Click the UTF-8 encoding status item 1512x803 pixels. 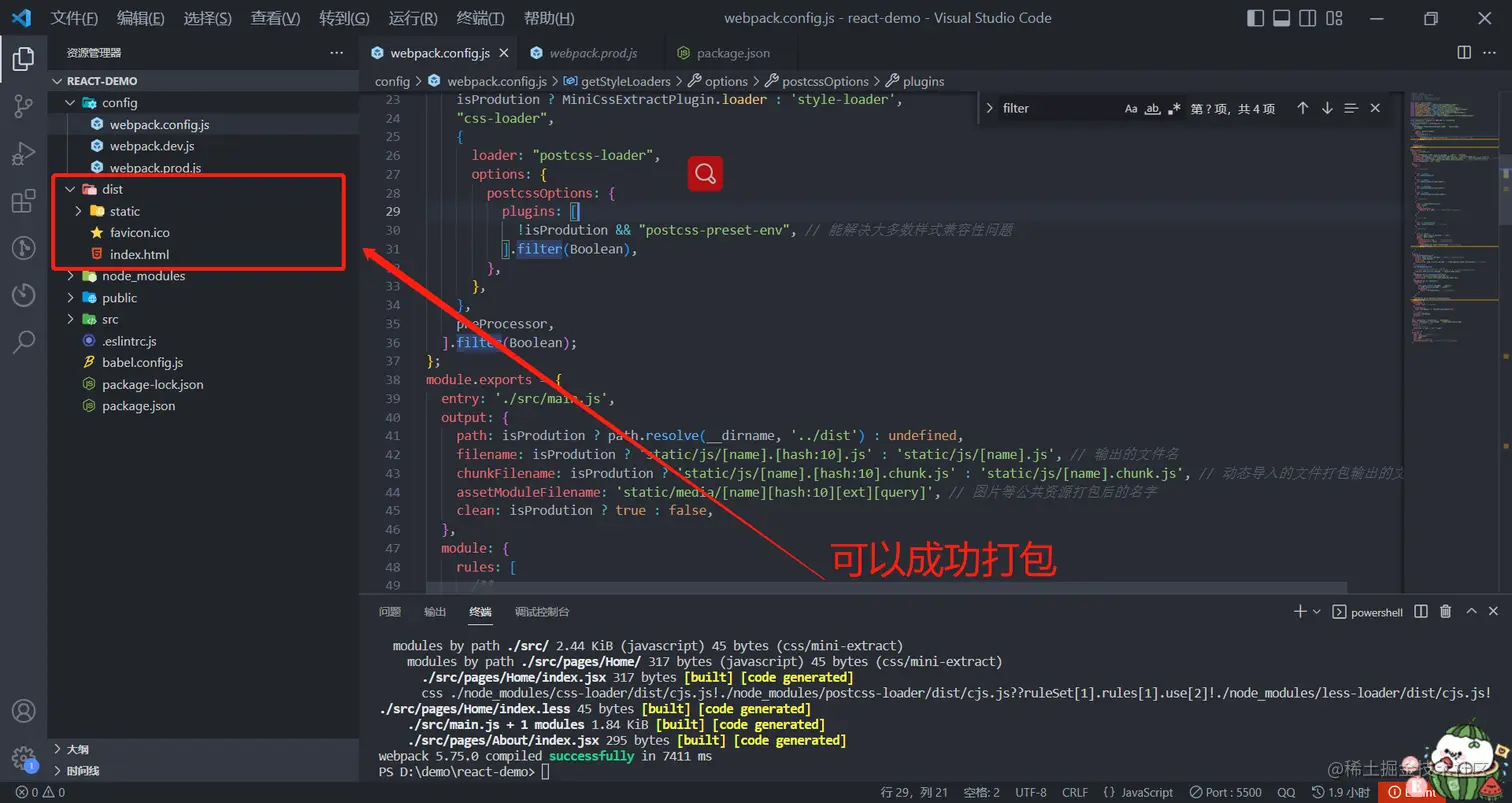pos(1031,792)
